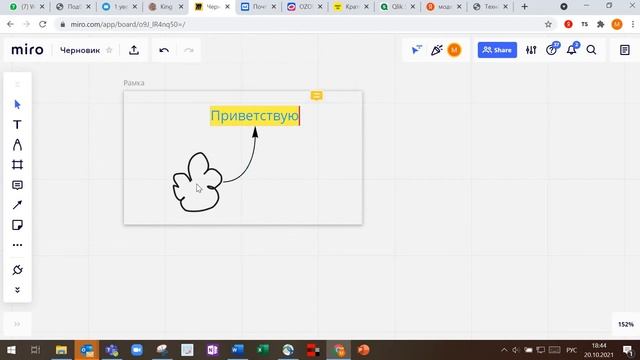Open Chrome three-dot menu

(x=633, y=24)
